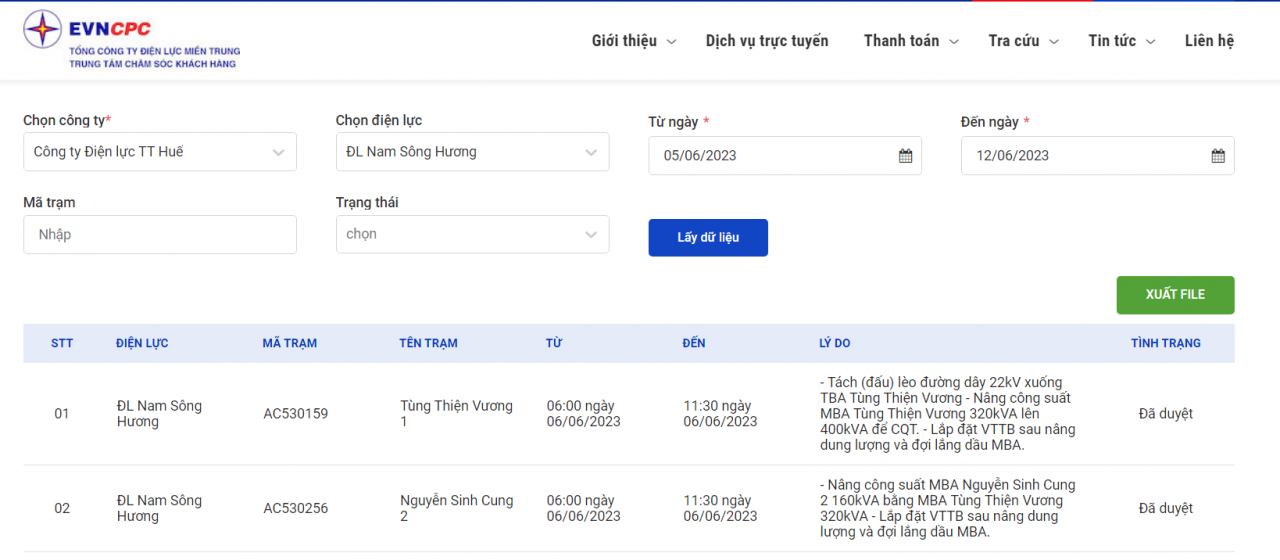1280x560 pixels.
Task: Open the Trạng thái dropdown
Action: pos(472,234)
